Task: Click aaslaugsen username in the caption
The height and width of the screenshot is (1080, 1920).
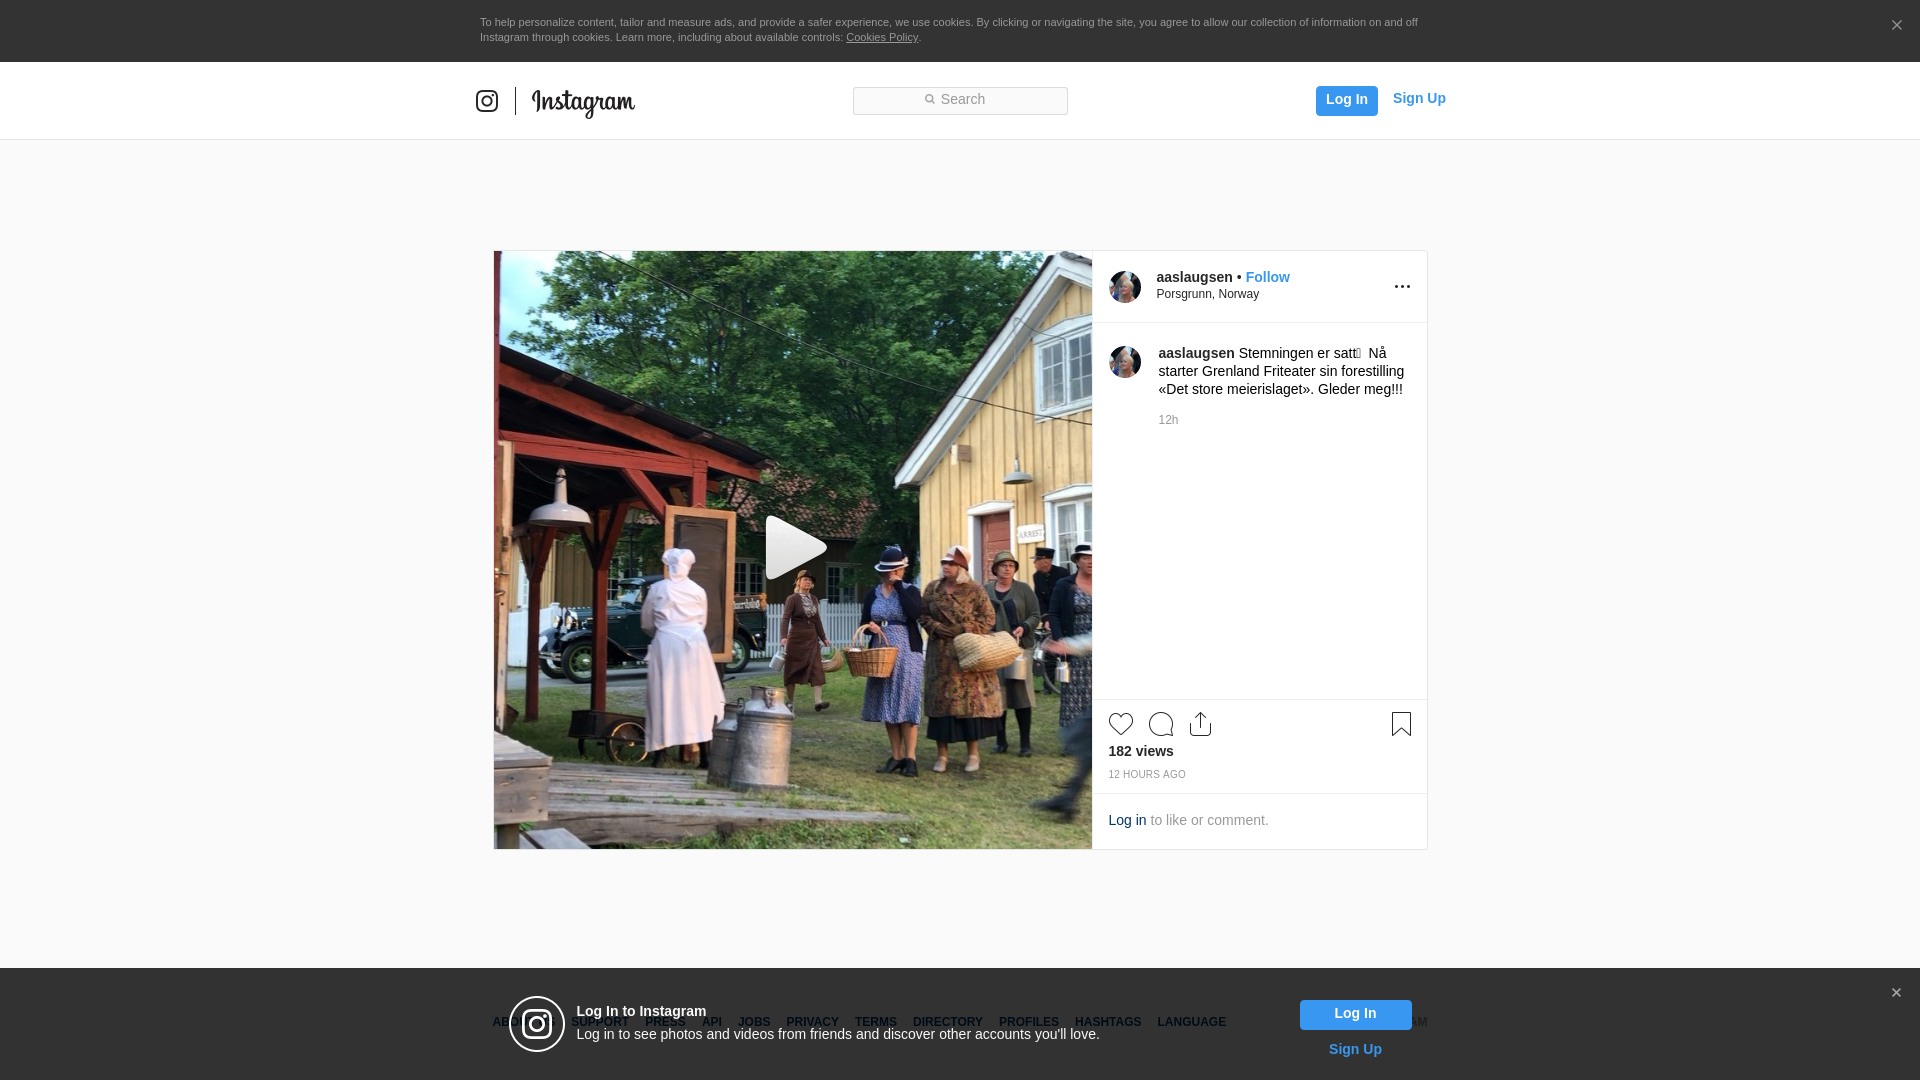Action: [1196, 353]
